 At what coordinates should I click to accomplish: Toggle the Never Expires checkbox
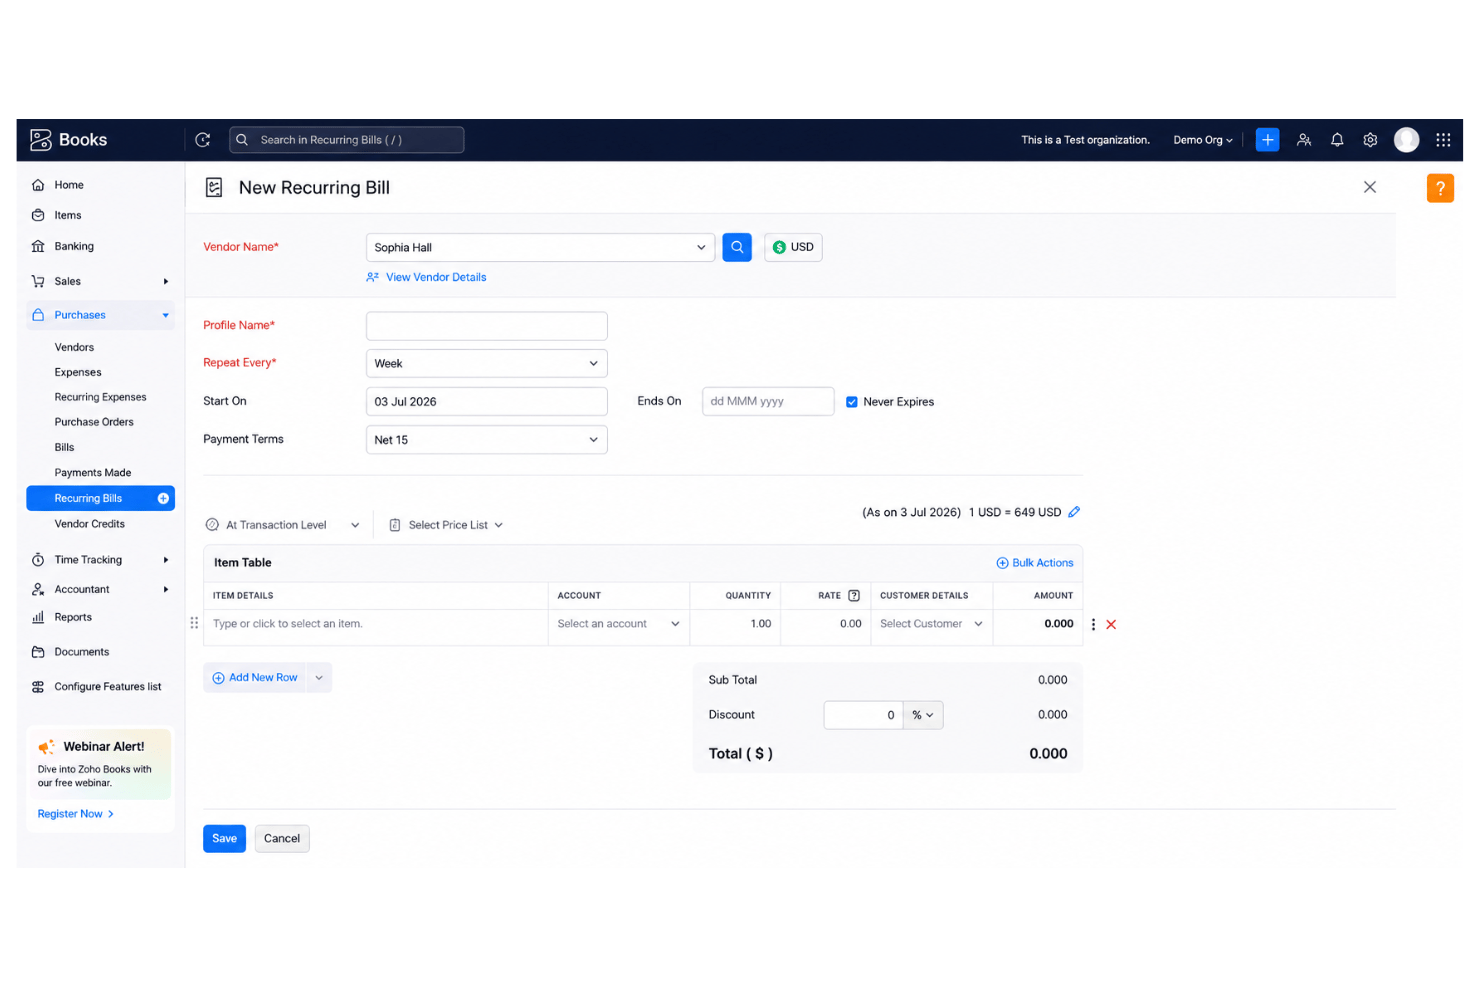pos(852,402)
